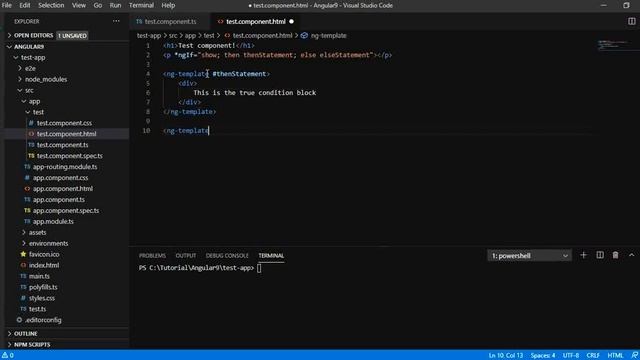Screen dimensions: 640x360
Task: Open Terminal menu
Action: point(141,5)
